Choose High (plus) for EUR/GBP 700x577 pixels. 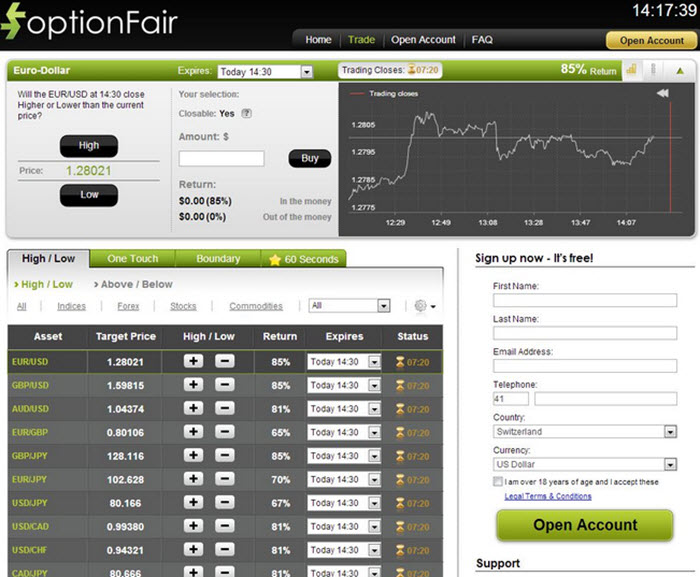(x=193, y=432)
